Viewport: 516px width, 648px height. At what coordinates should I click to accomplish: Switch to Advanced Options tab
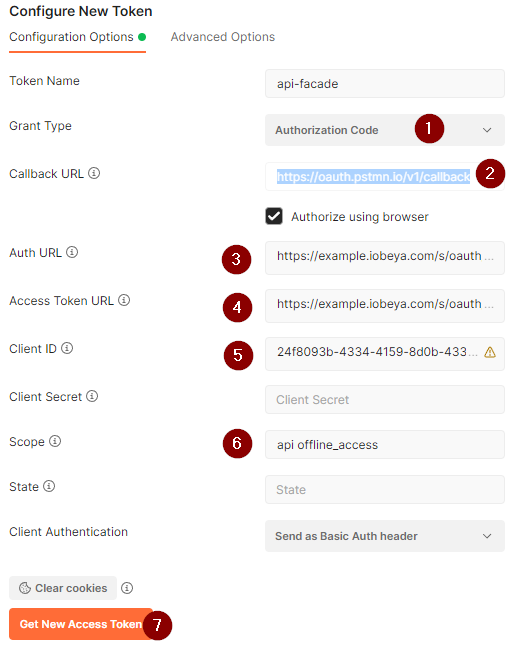coord(223,37)
